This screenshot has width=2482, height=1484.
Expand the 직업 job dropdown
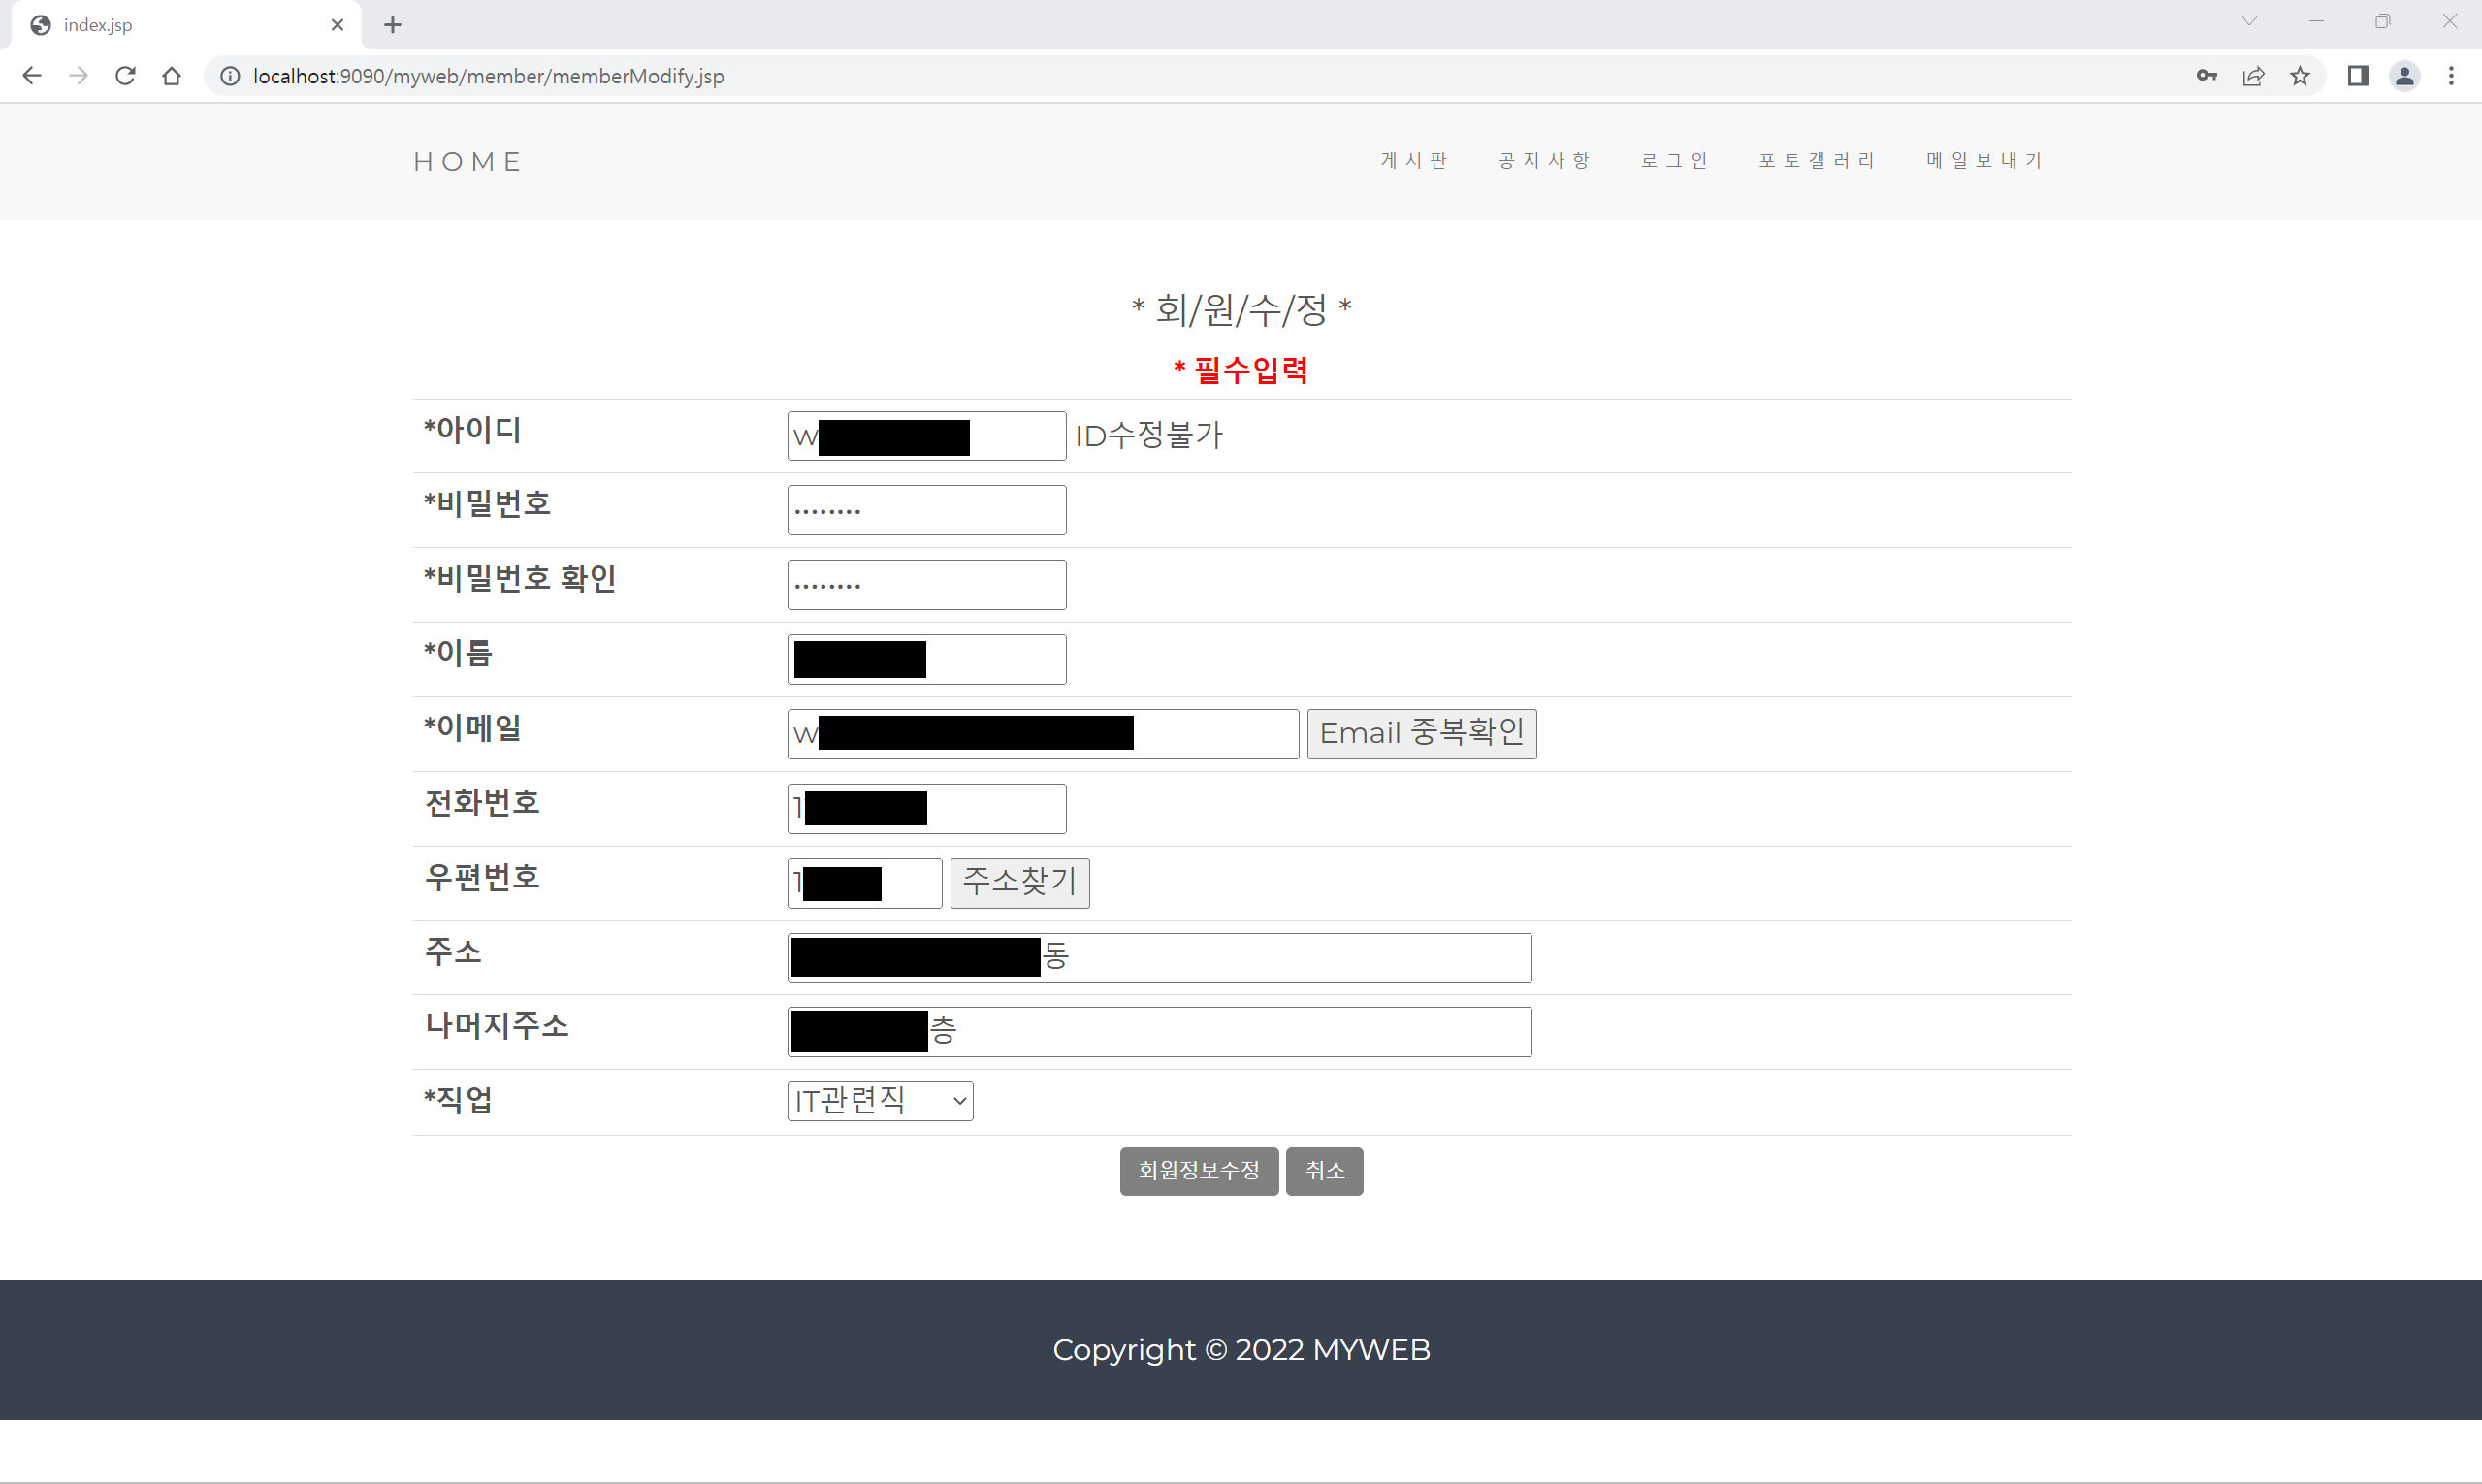coord(879,1101)
